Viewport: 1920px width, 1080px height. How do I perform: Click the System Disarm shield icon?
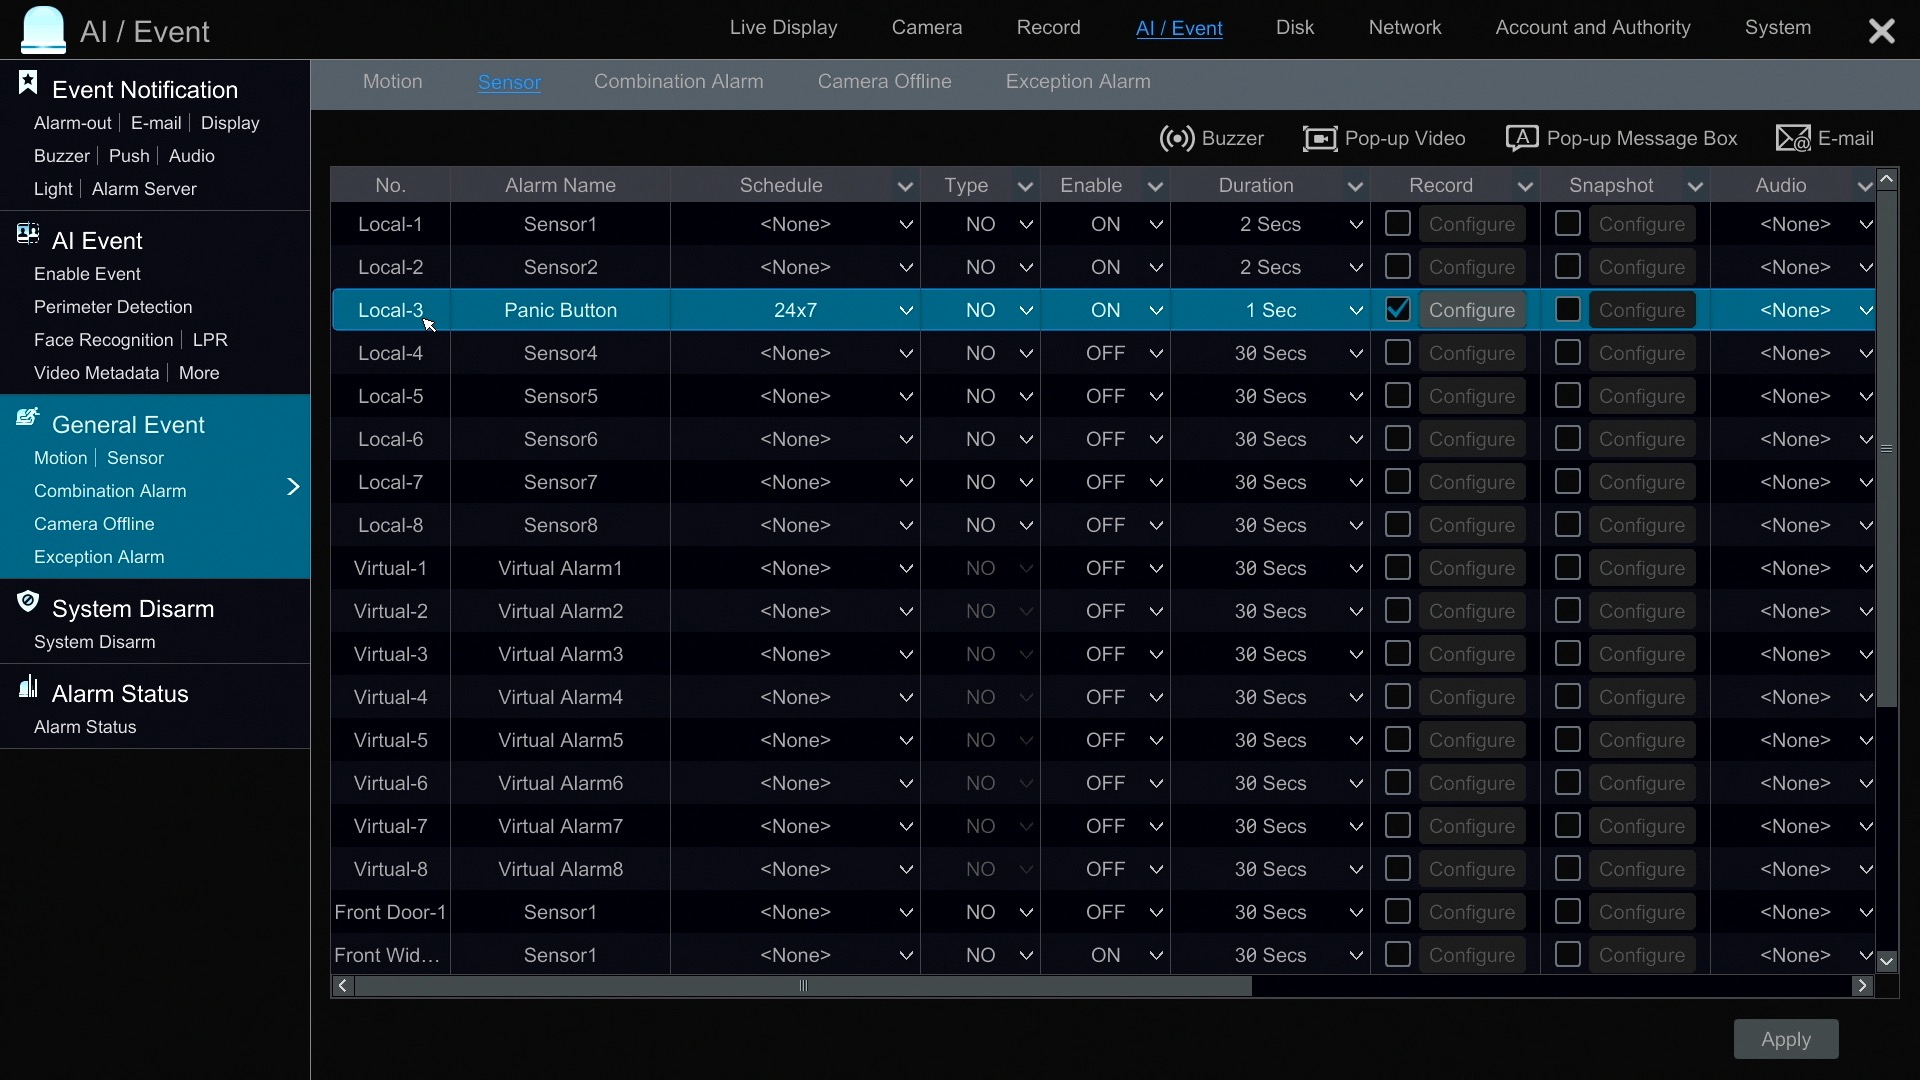(x=28, y=602)
